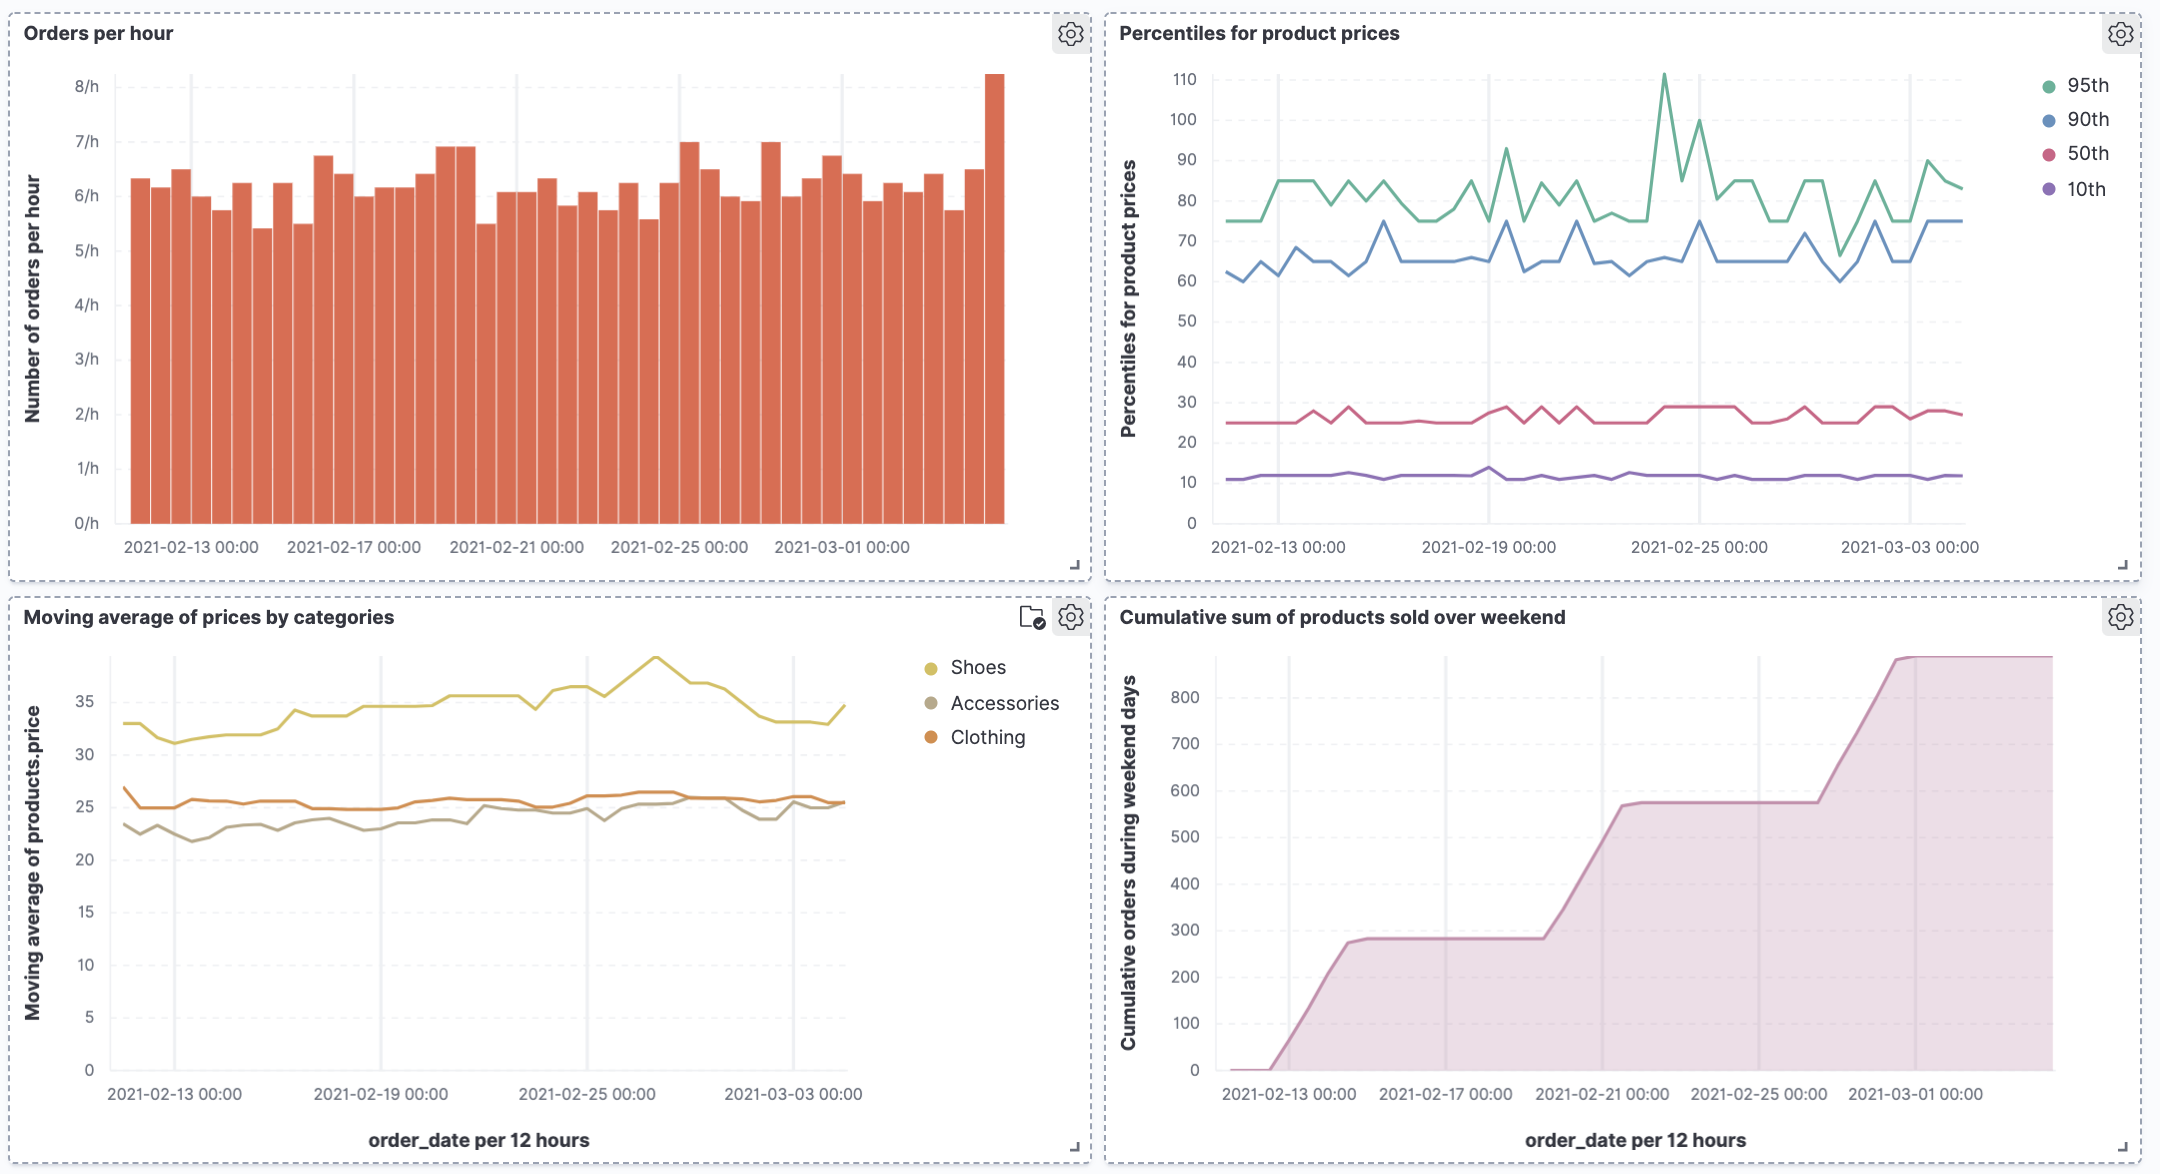
Task: Open the gear icon on "Orders per hour" panel
Action: [1071, 33]
